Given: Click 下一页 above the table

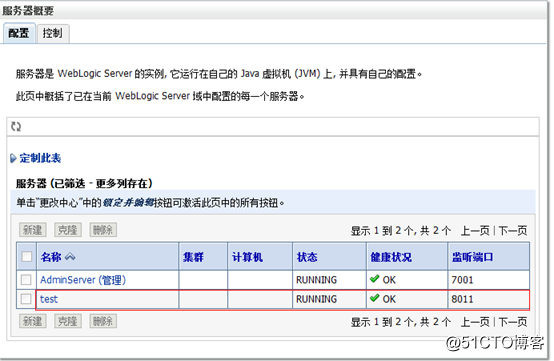Looking at the screenshot, I should click(513, 231).
